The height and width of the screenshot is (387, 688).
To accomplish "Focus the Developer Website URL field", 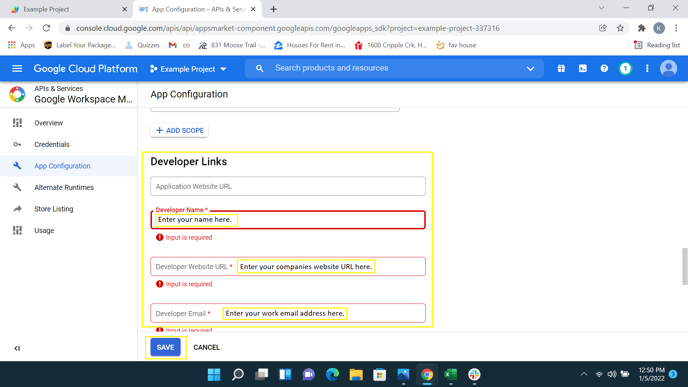I will (288, 266).
